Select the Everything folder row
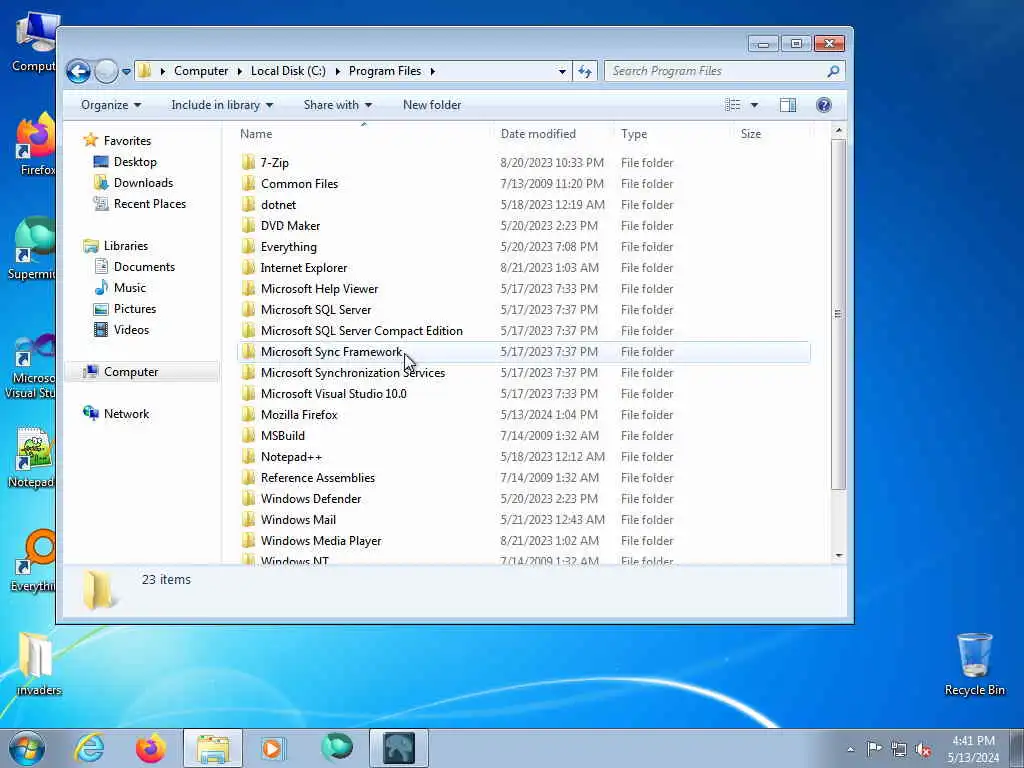The height and width of the screenshot is (768, 1024). pyautogui.click(x=524, y=247)
